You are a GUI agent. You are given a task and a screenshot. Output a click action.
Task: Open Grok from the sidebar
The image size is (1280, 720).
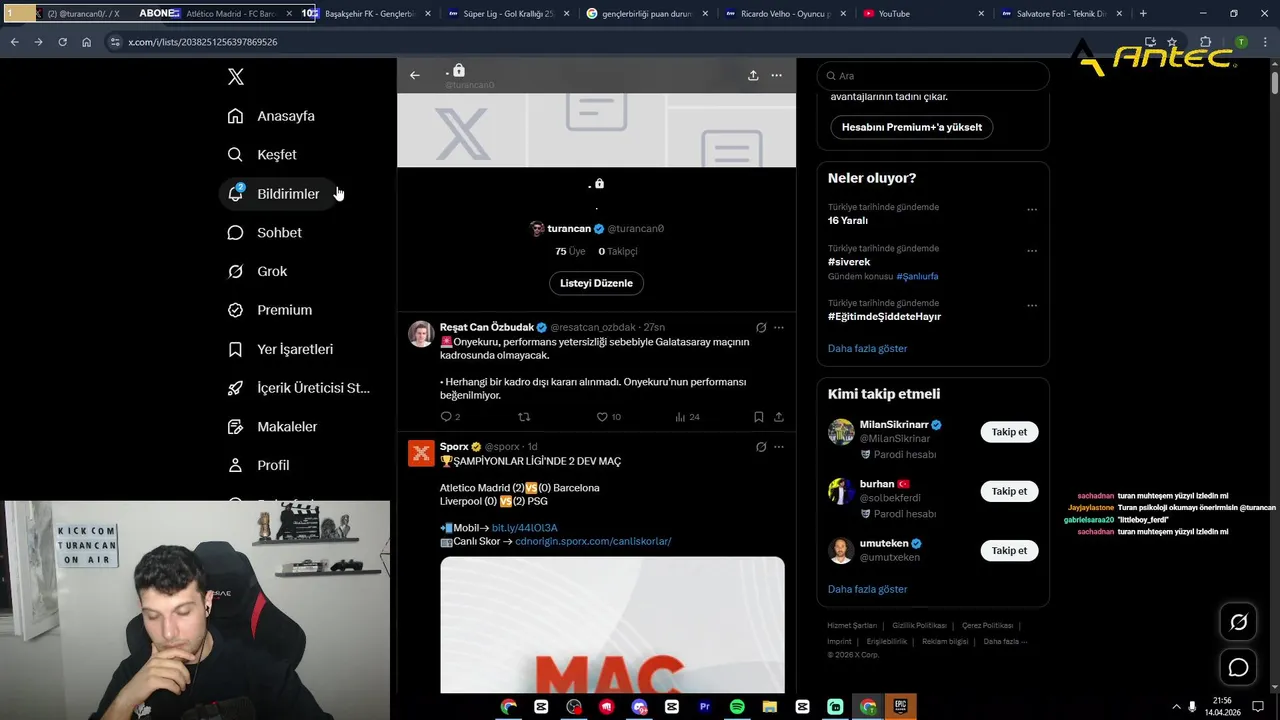pos(257,272)
